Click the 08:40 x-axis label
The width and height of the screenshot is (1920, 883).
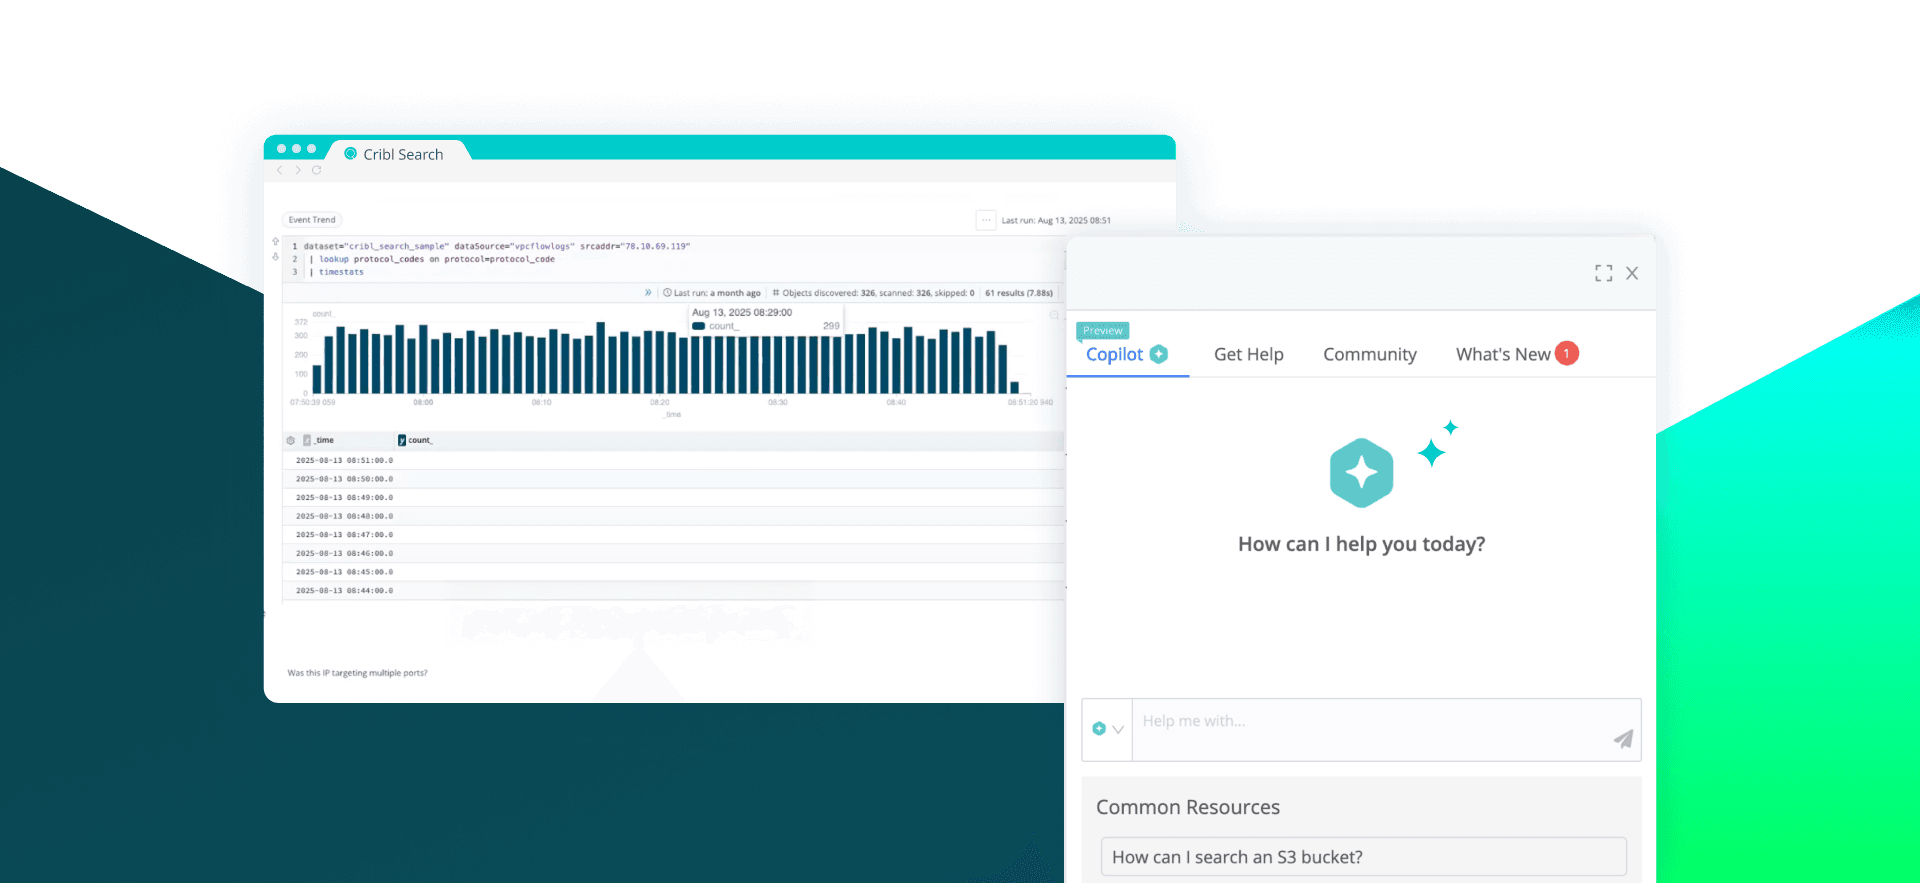(x=896, y=402)
